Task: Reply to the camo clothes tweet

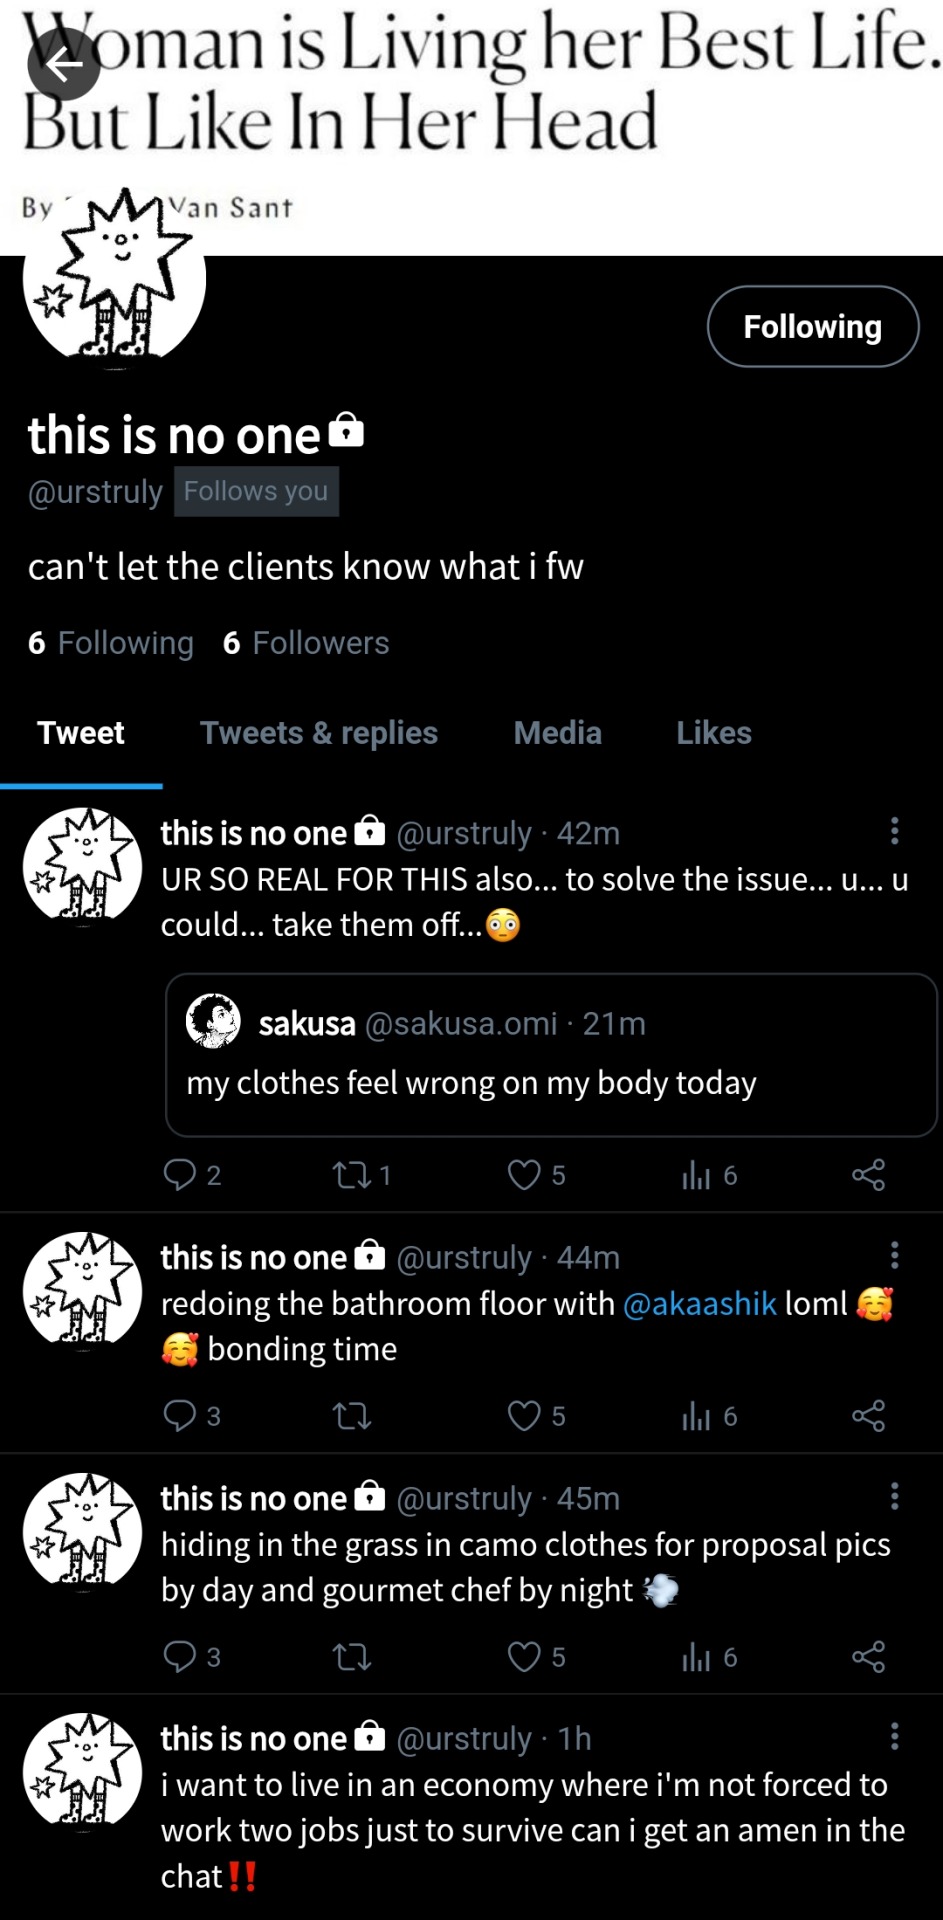Action: (x=180, y=1657)
